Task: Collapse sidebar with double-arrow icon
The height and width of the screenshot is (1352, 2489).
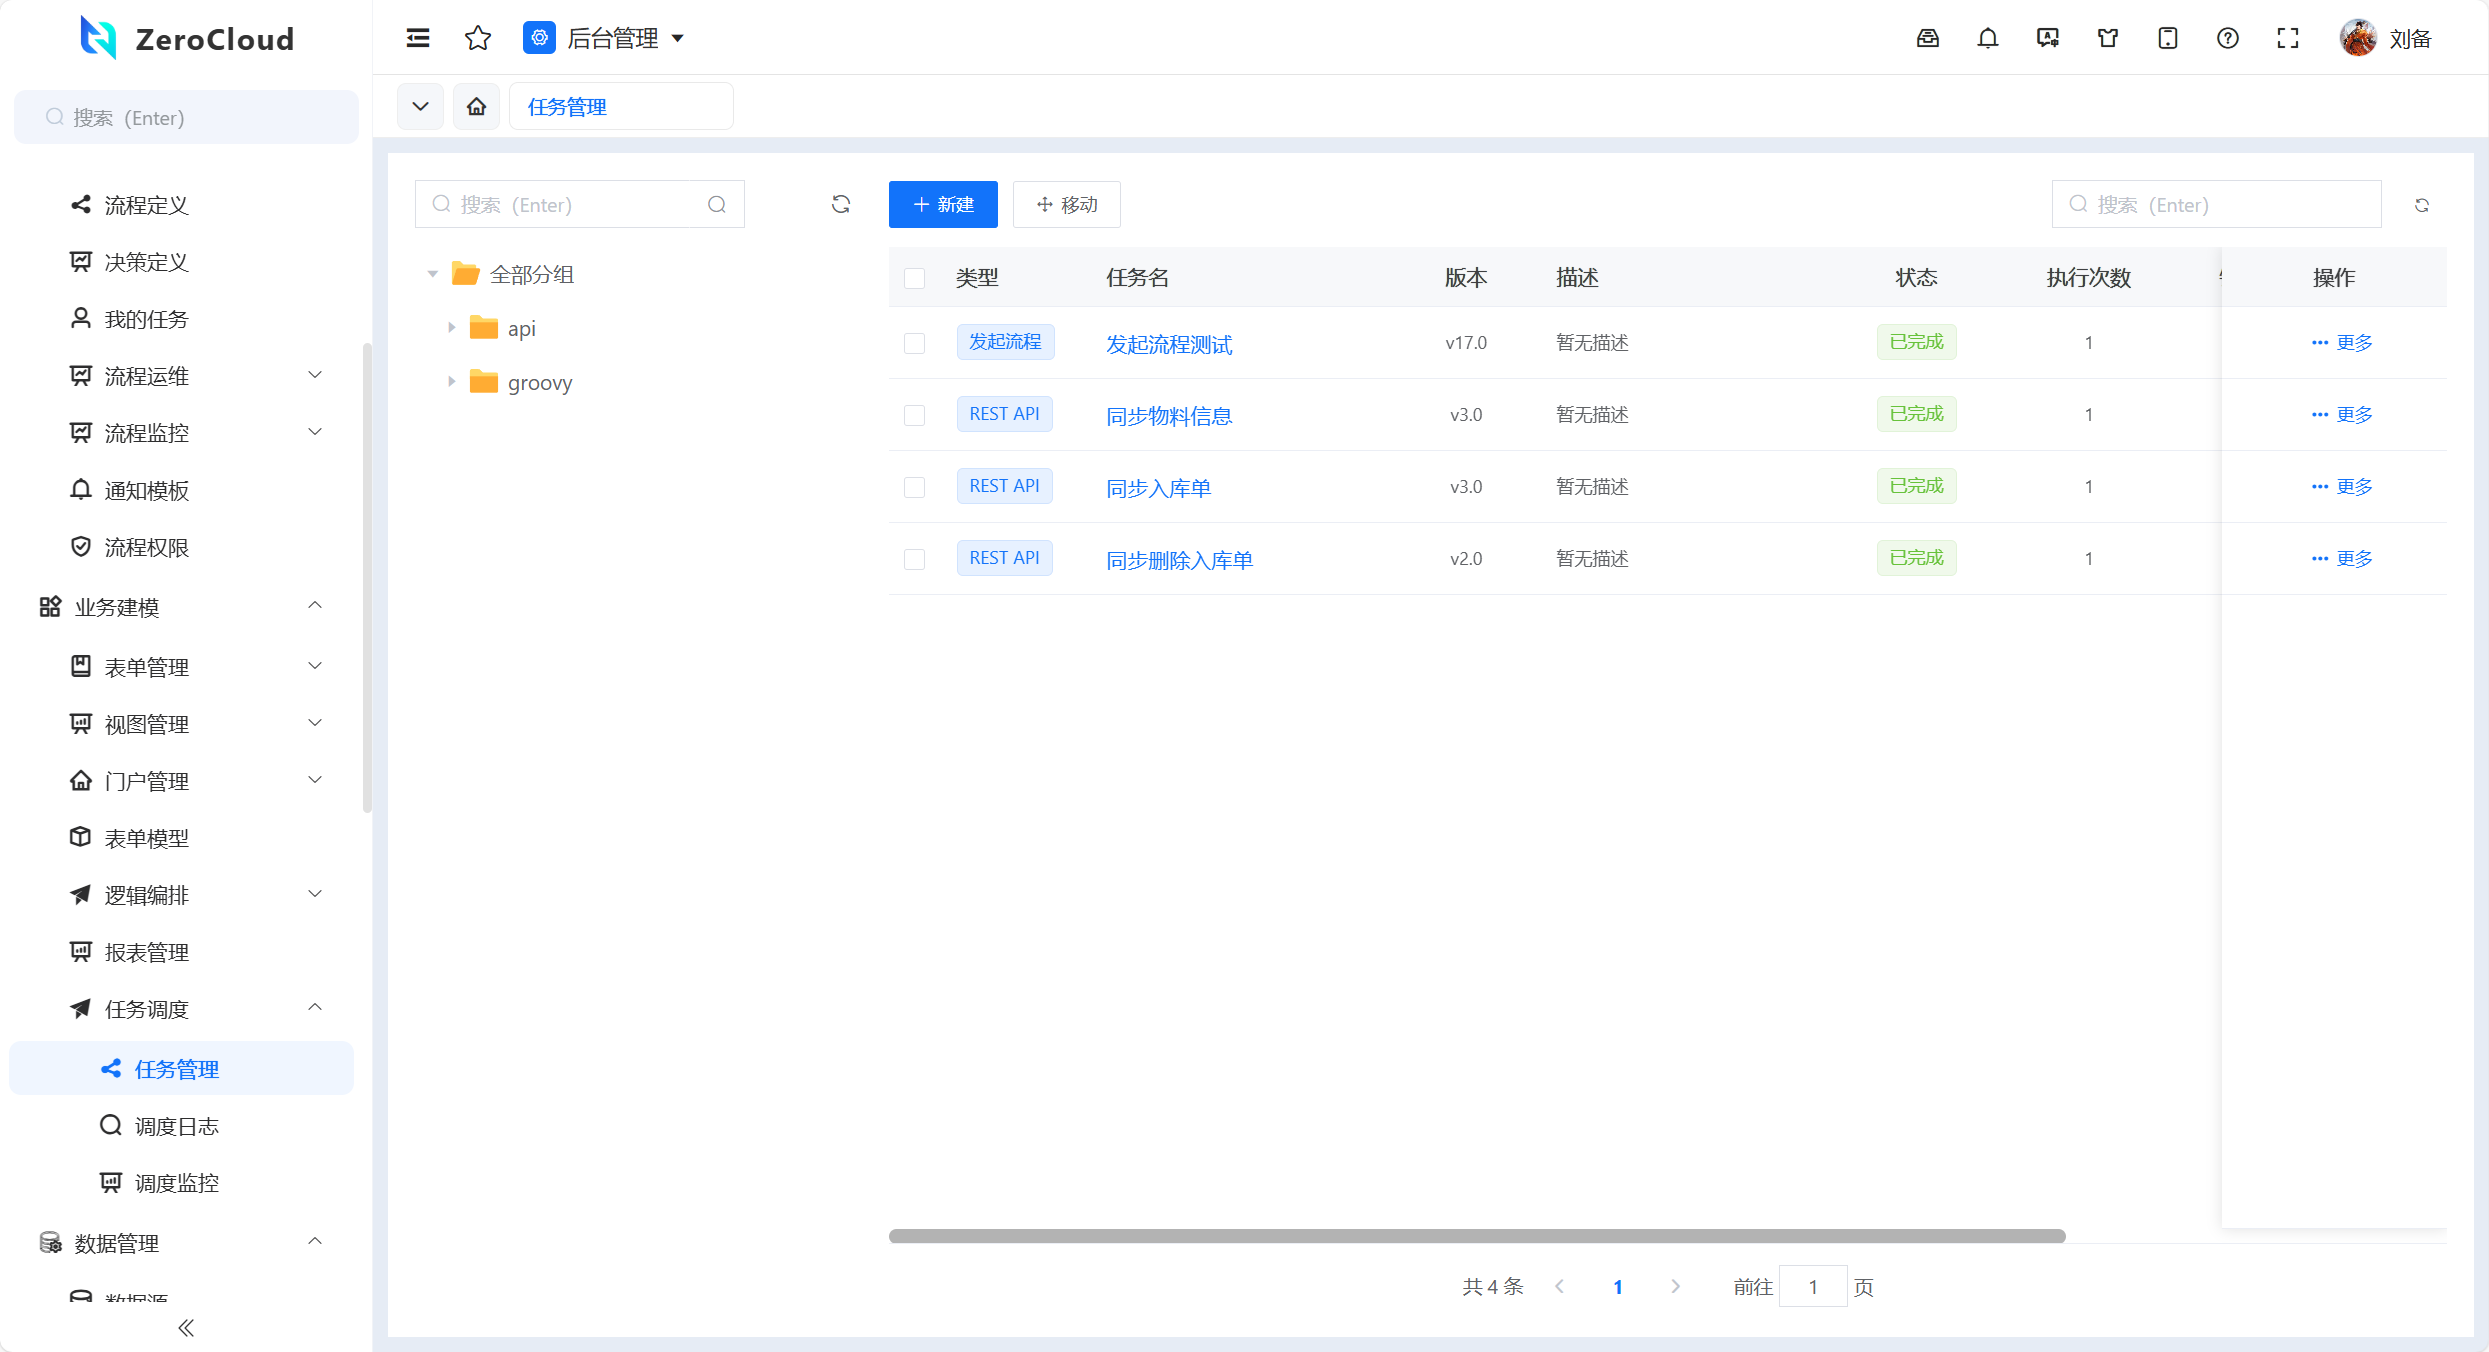Action: click(186, 1328)
